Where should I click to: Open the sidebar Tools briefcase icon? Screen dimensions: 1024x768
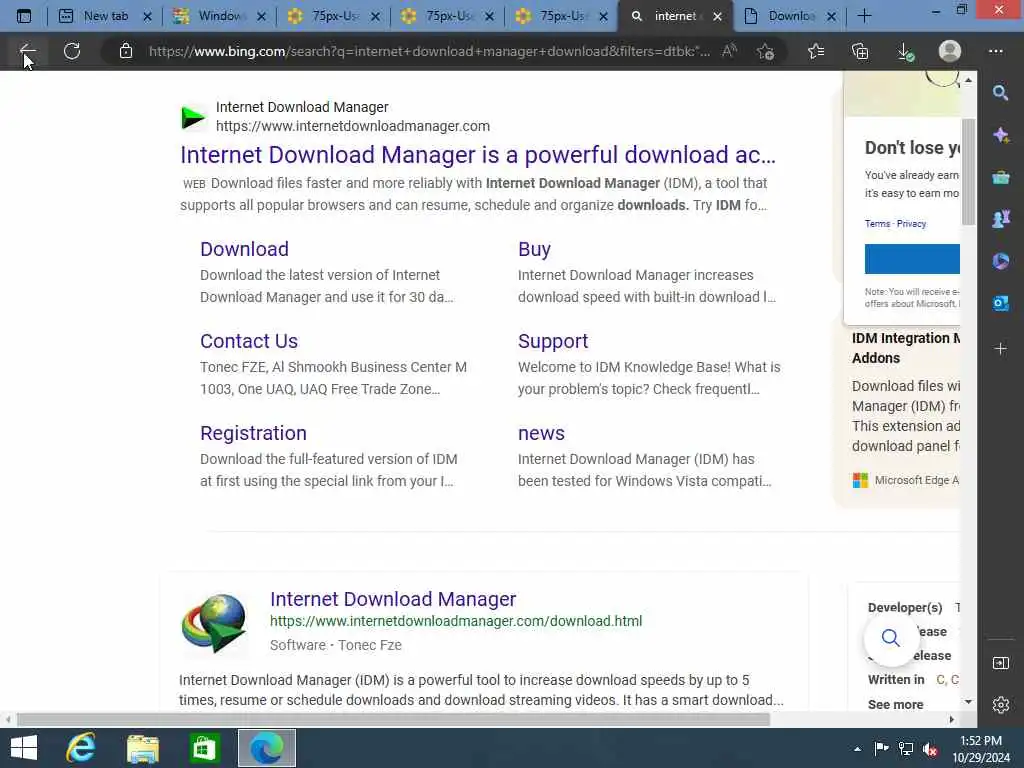(x=1000, y=177)
